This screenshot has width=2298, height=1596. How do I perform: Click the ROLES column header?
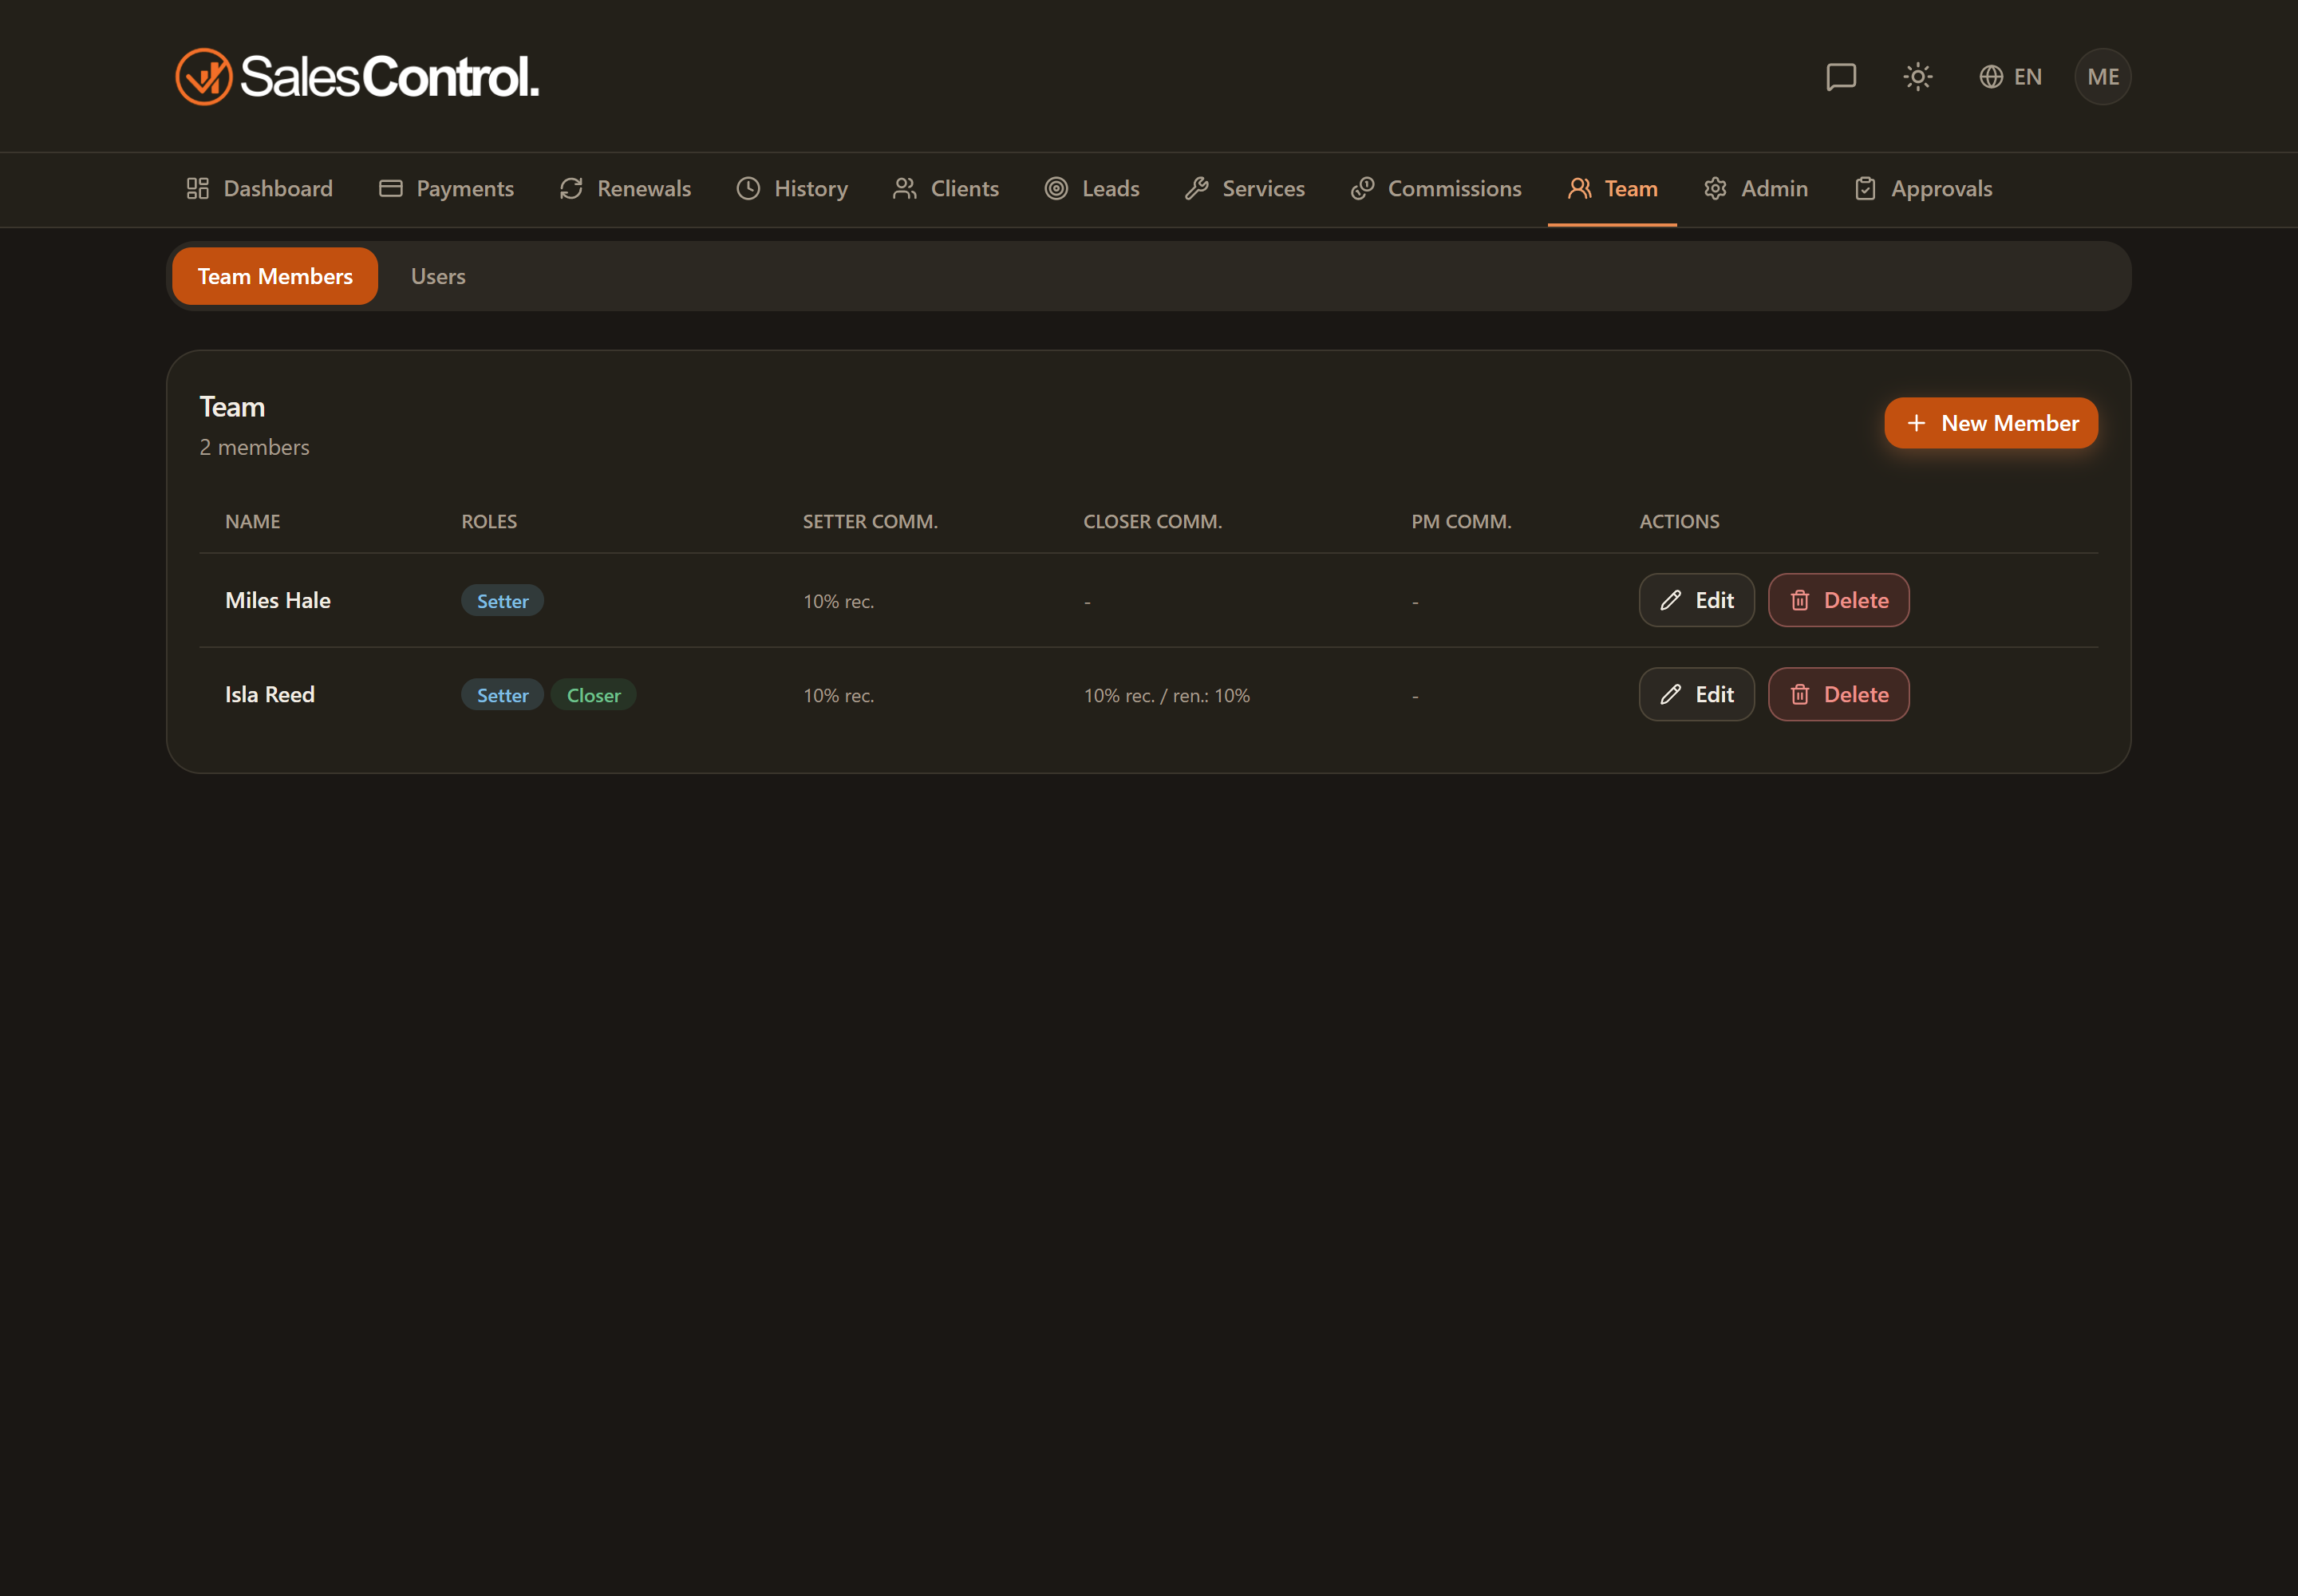(x=489, y=521)
